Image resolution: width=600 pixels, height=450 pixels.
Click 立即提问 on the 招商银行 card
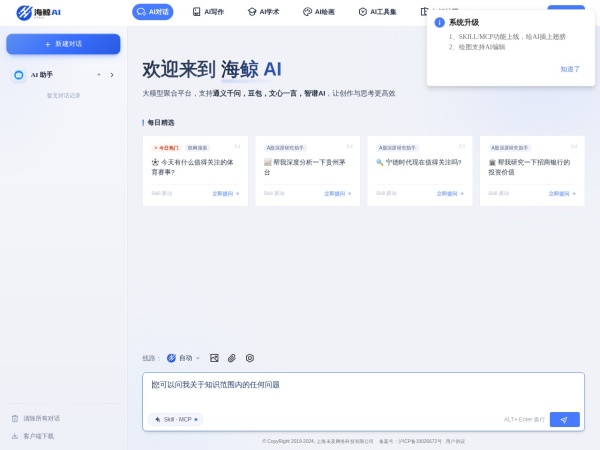click(562, 194)
